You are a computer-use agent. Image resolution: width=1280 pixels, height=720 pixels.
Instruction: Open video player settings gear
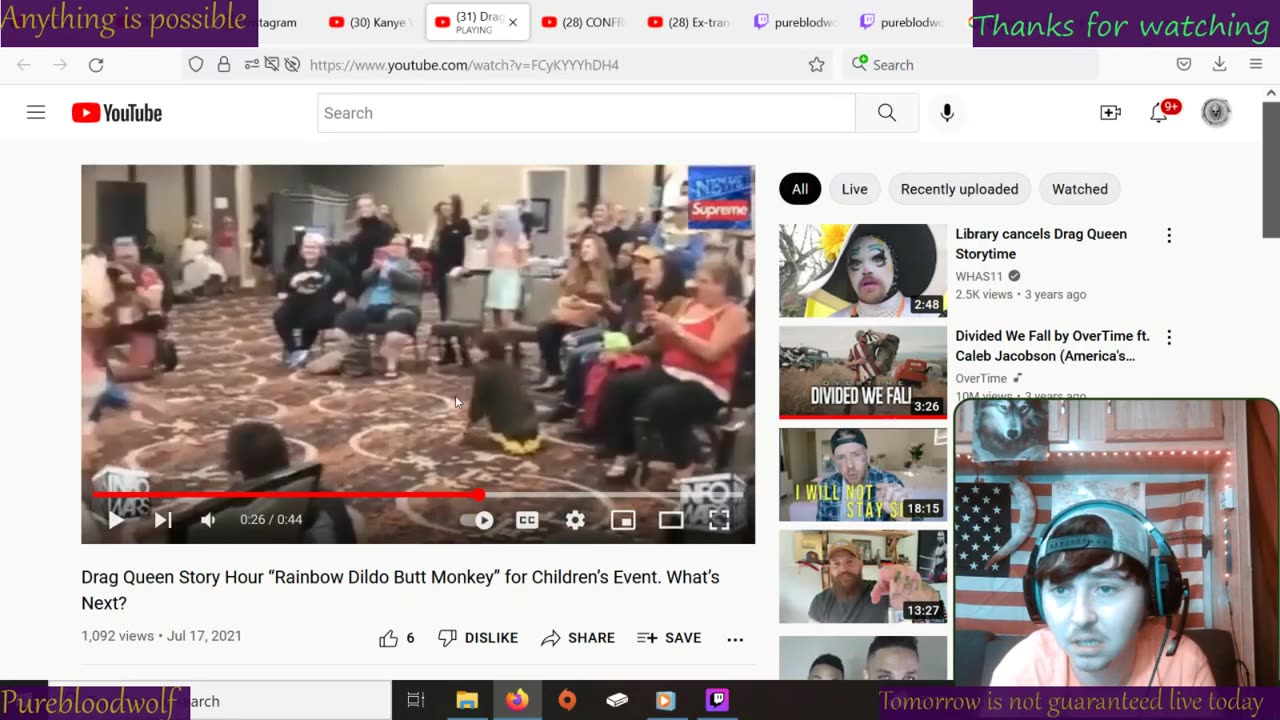pos(575,520)
